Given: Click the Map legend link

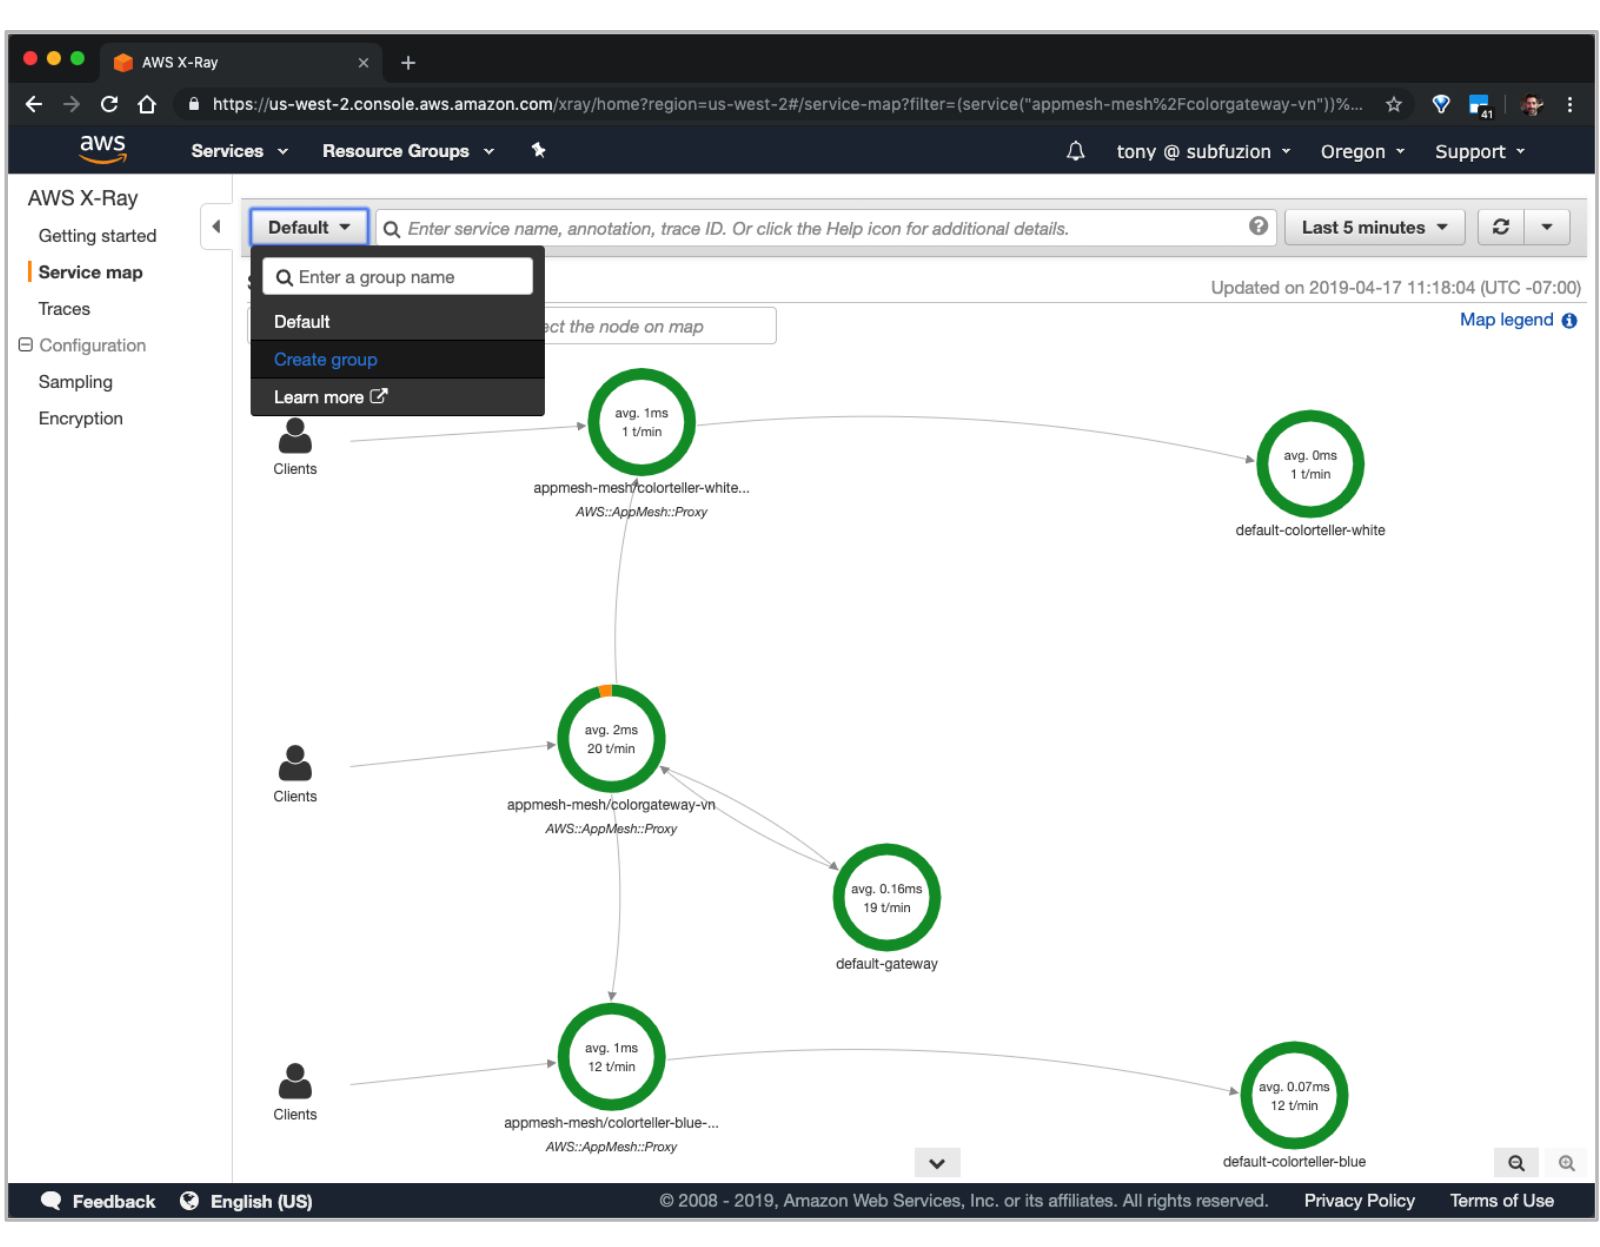Looking at the screenshot, I should [x=1506, y=320].
